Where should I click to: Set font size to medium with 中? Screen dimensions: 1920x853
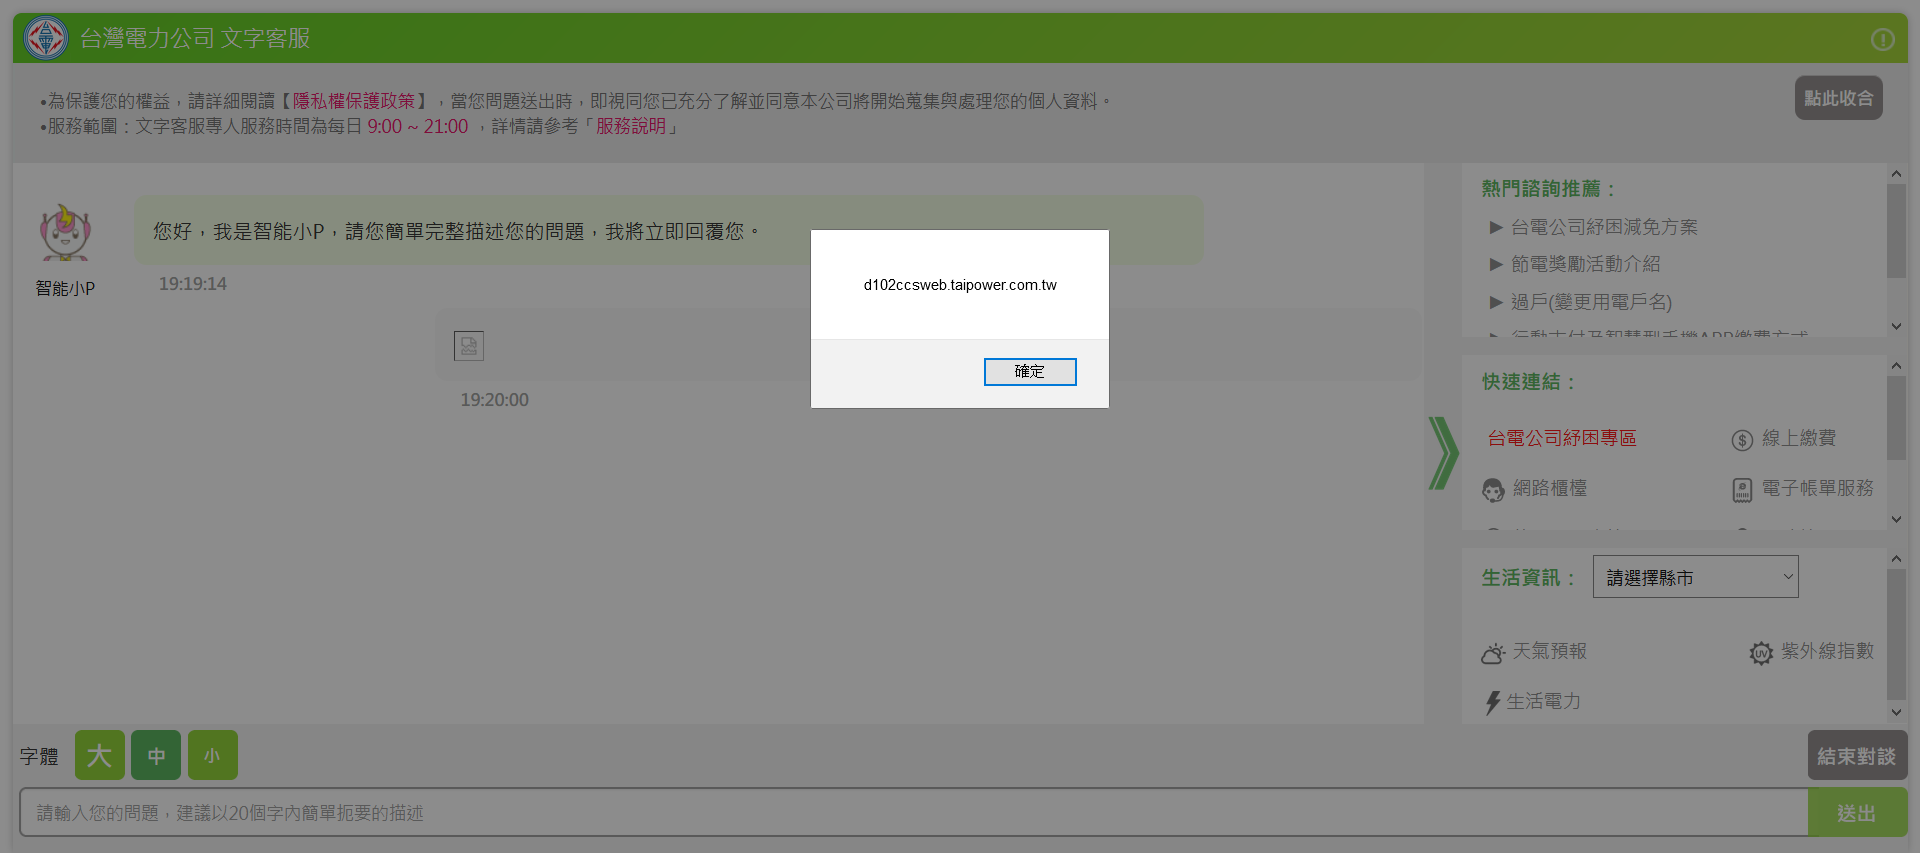point(156,755)
